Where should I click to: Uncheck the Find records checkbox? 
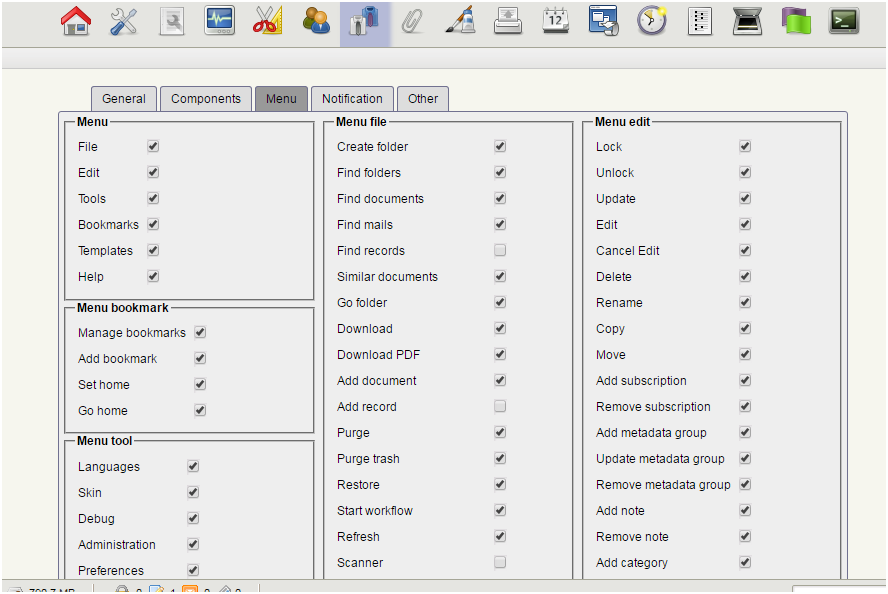499,250
